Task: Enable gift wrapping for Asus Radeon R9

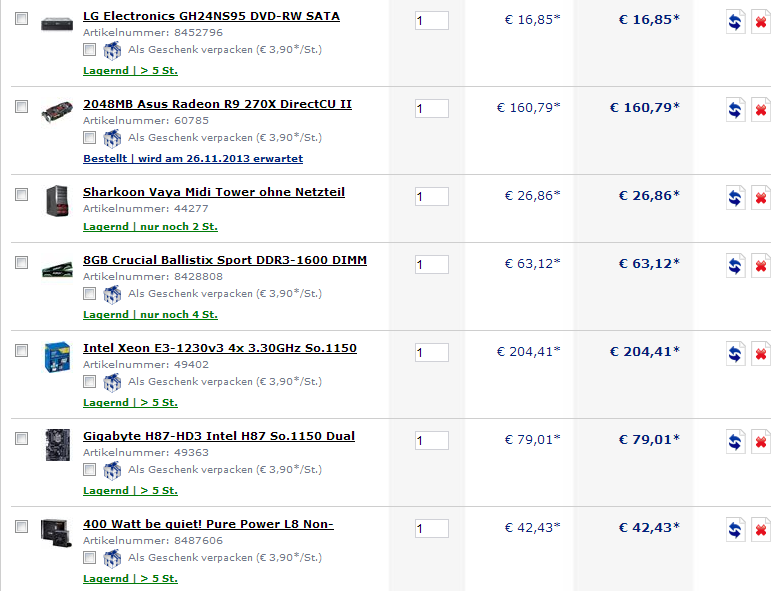Action: point(90,138)
